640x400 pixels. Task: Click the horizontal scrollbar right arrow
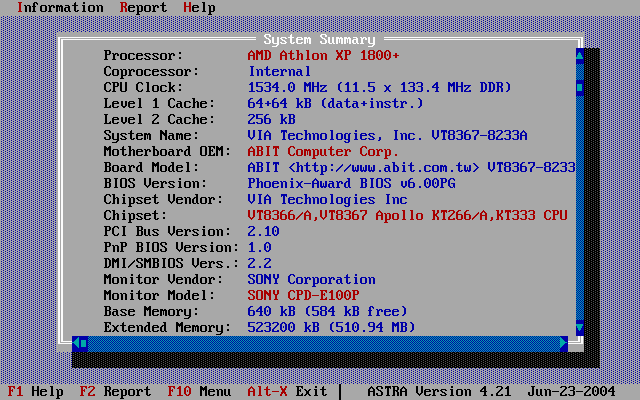(564, 343)
